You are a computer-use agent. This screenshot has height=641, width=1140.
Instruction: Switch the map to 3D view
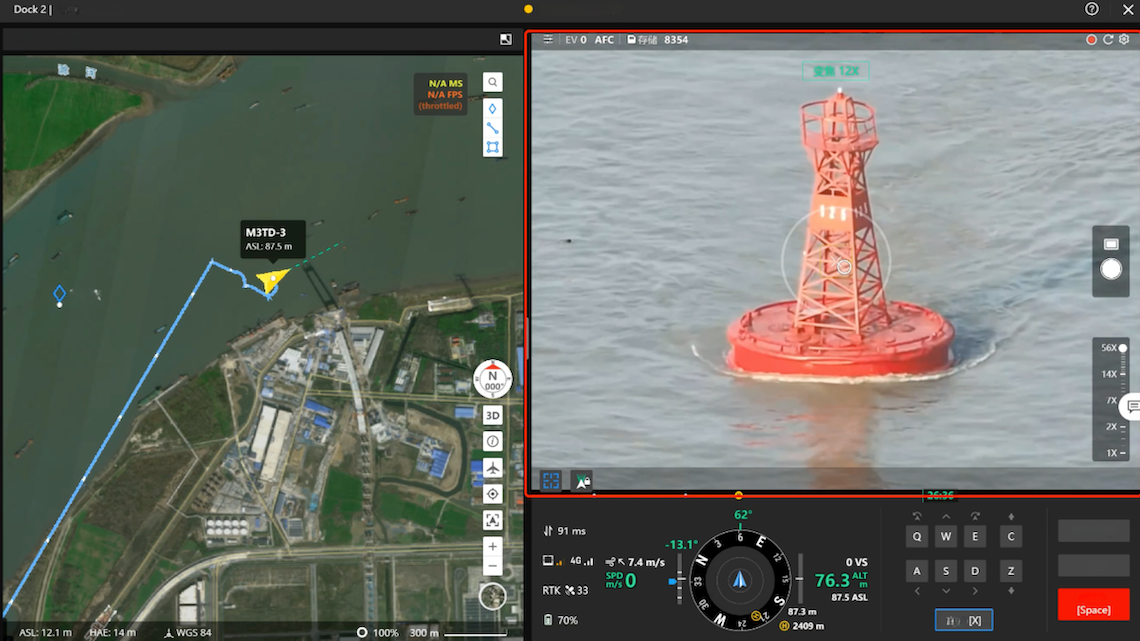[492, 415]
